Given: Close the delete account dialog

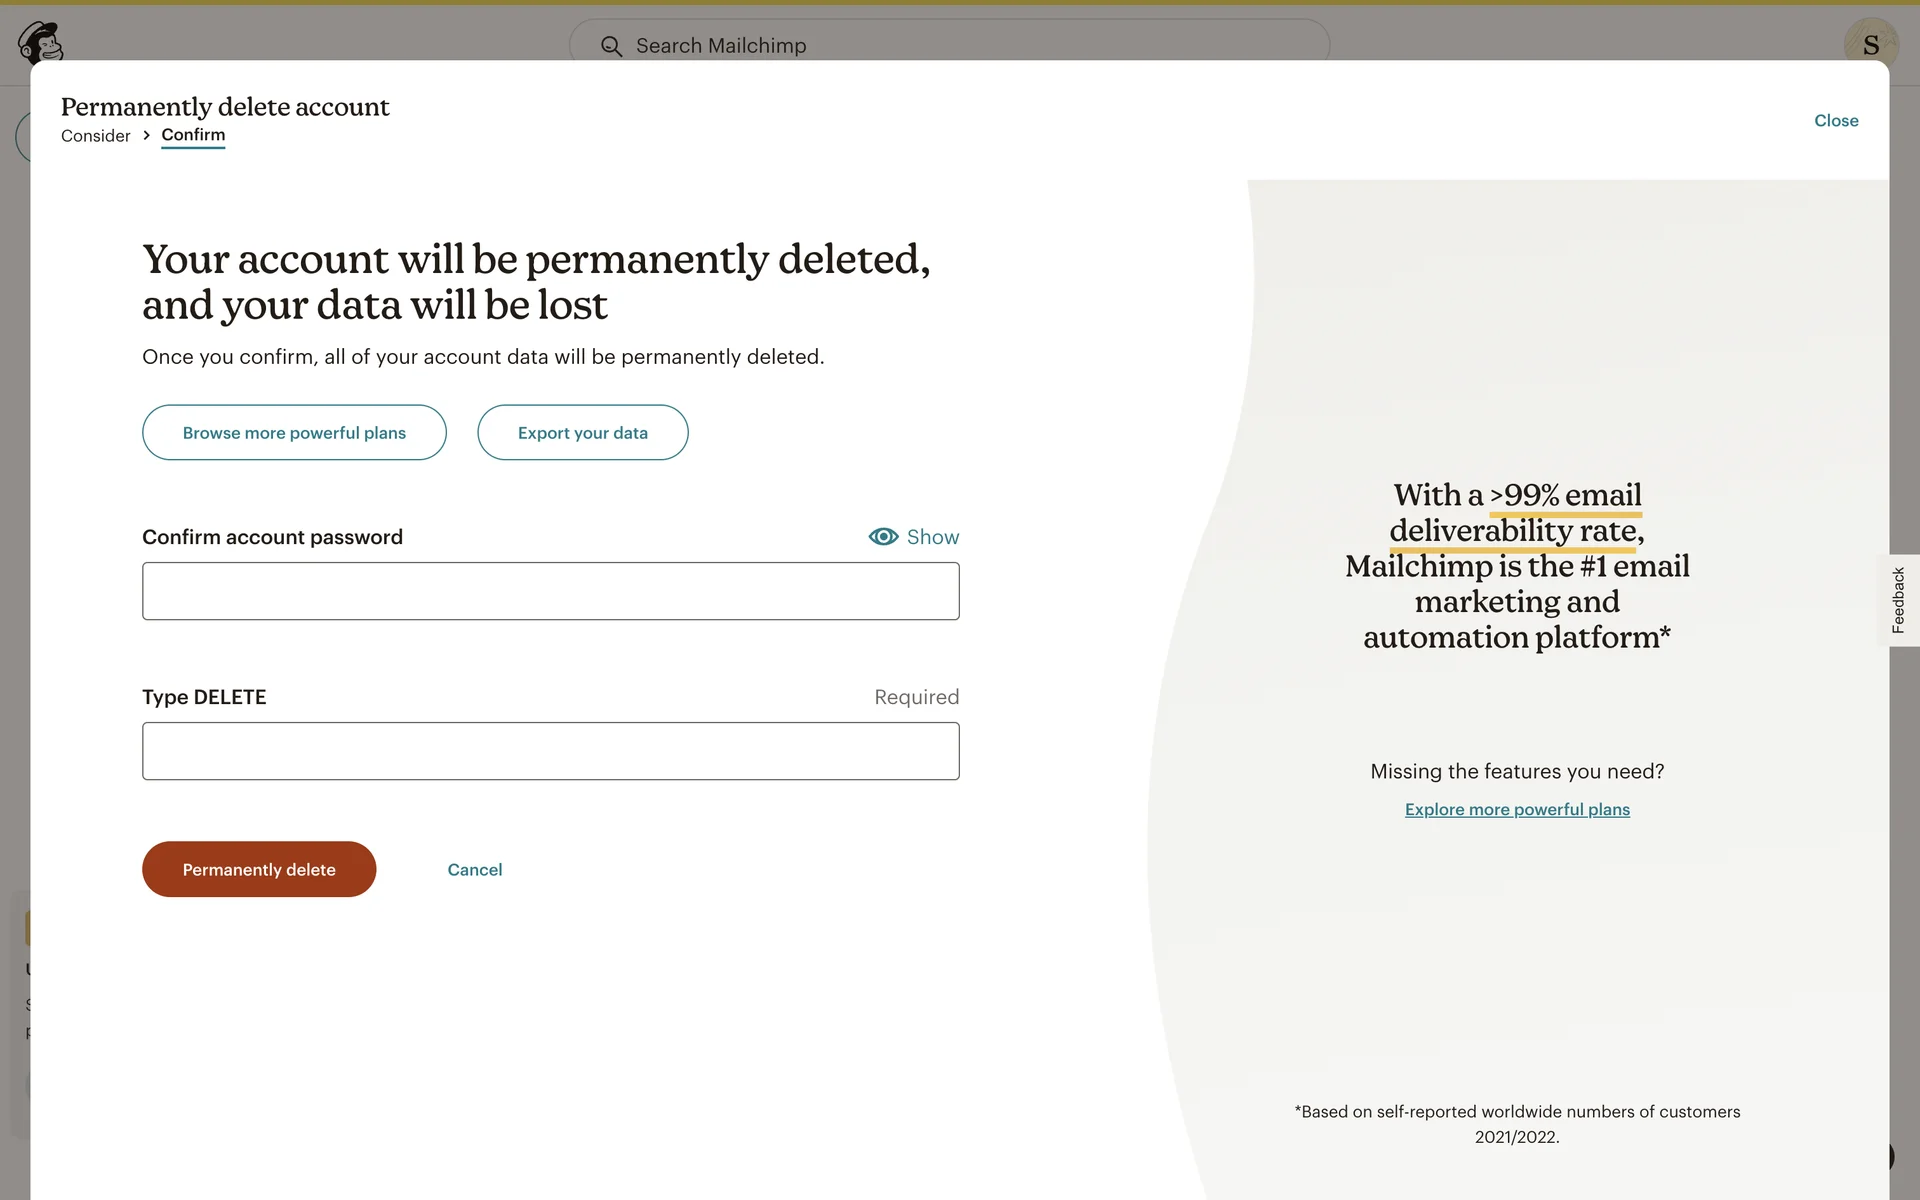Looking at the screenshot, I should (1836, 121).
